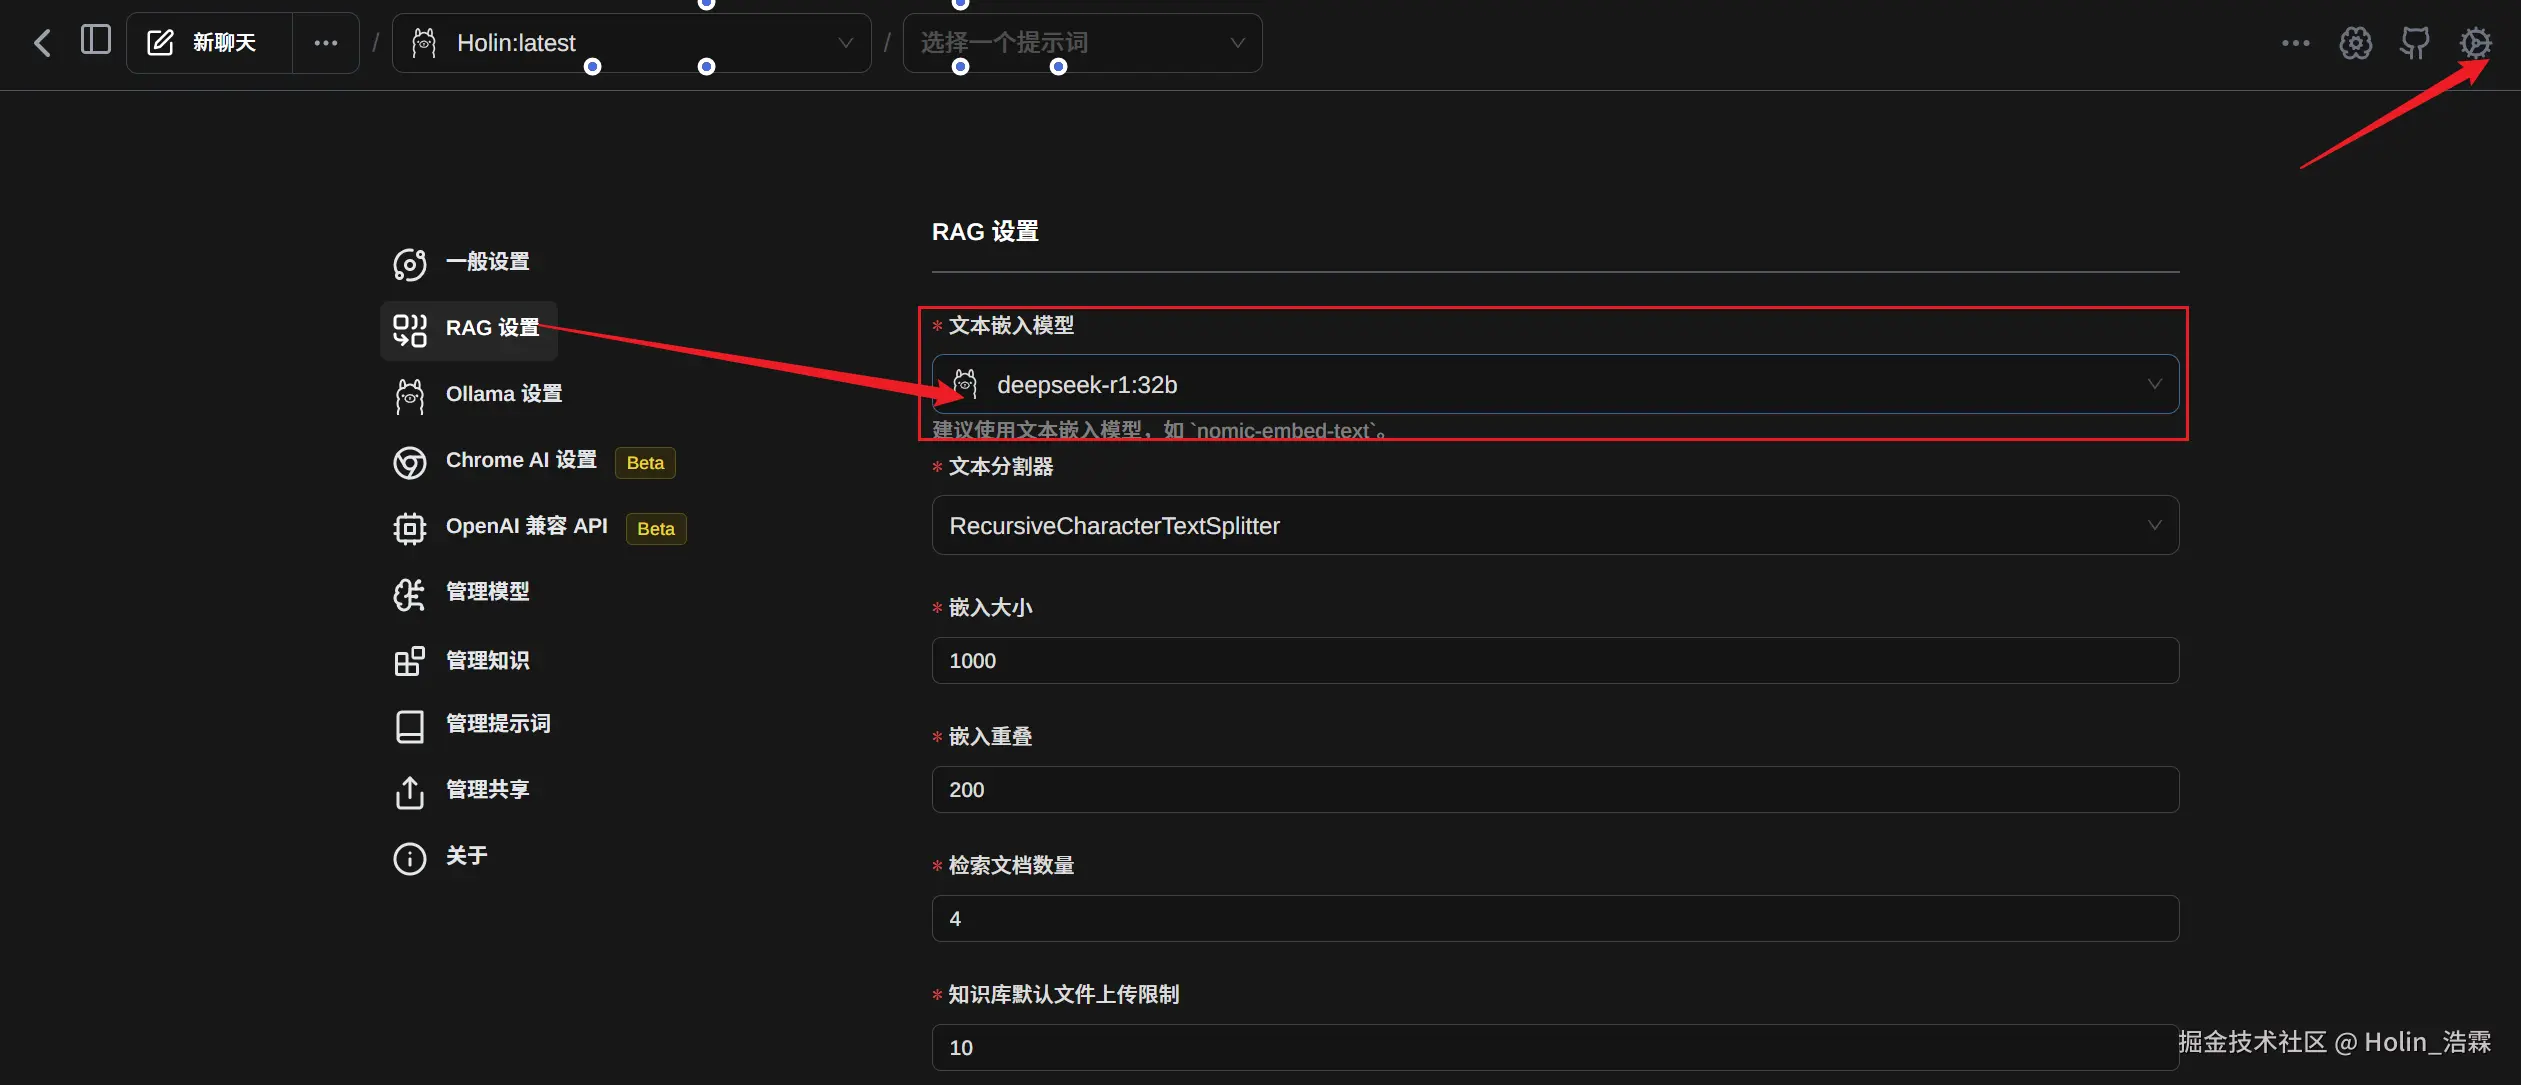2521x1085 pixels.
Task: Open the model settings icon in header
Action: (x=2355, y=43)
